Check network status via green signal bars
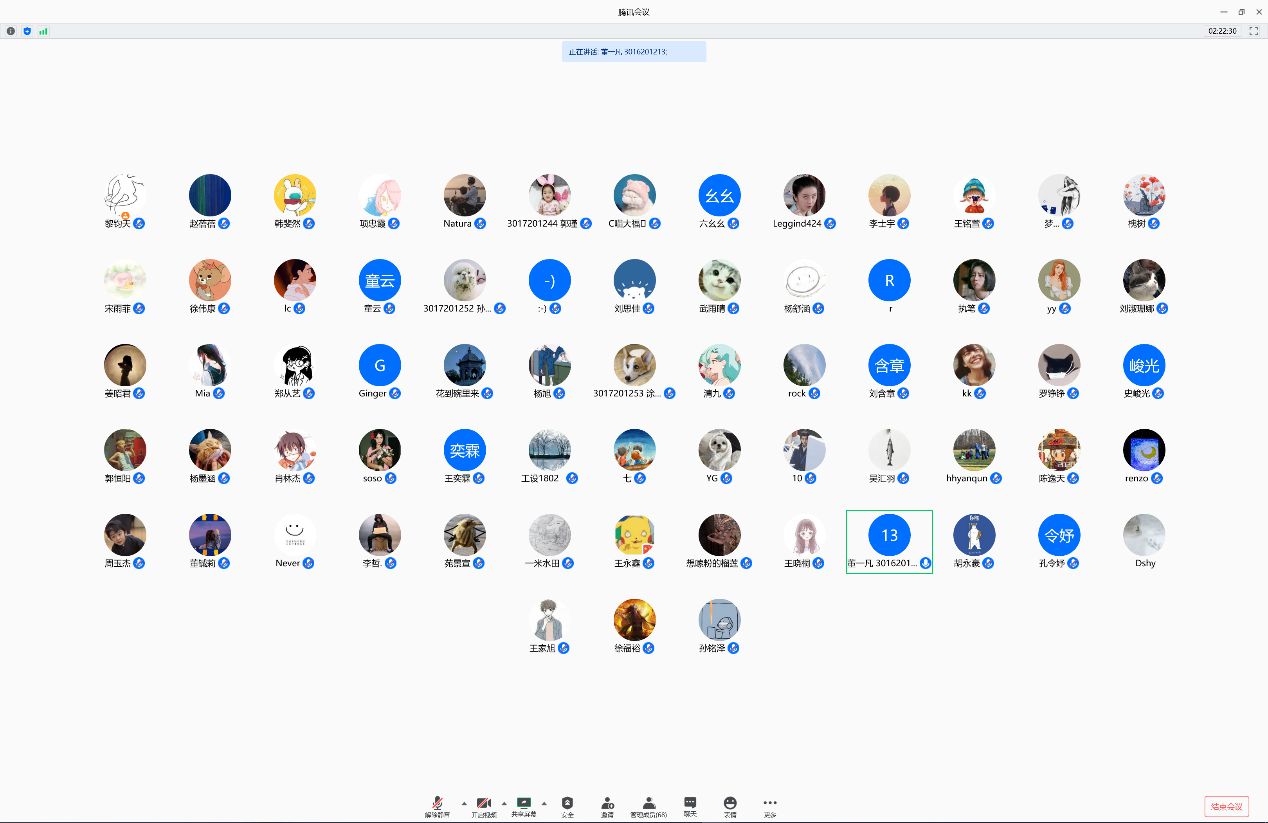The width and height of the screenshot is (1268, 823). coord(43,31)
